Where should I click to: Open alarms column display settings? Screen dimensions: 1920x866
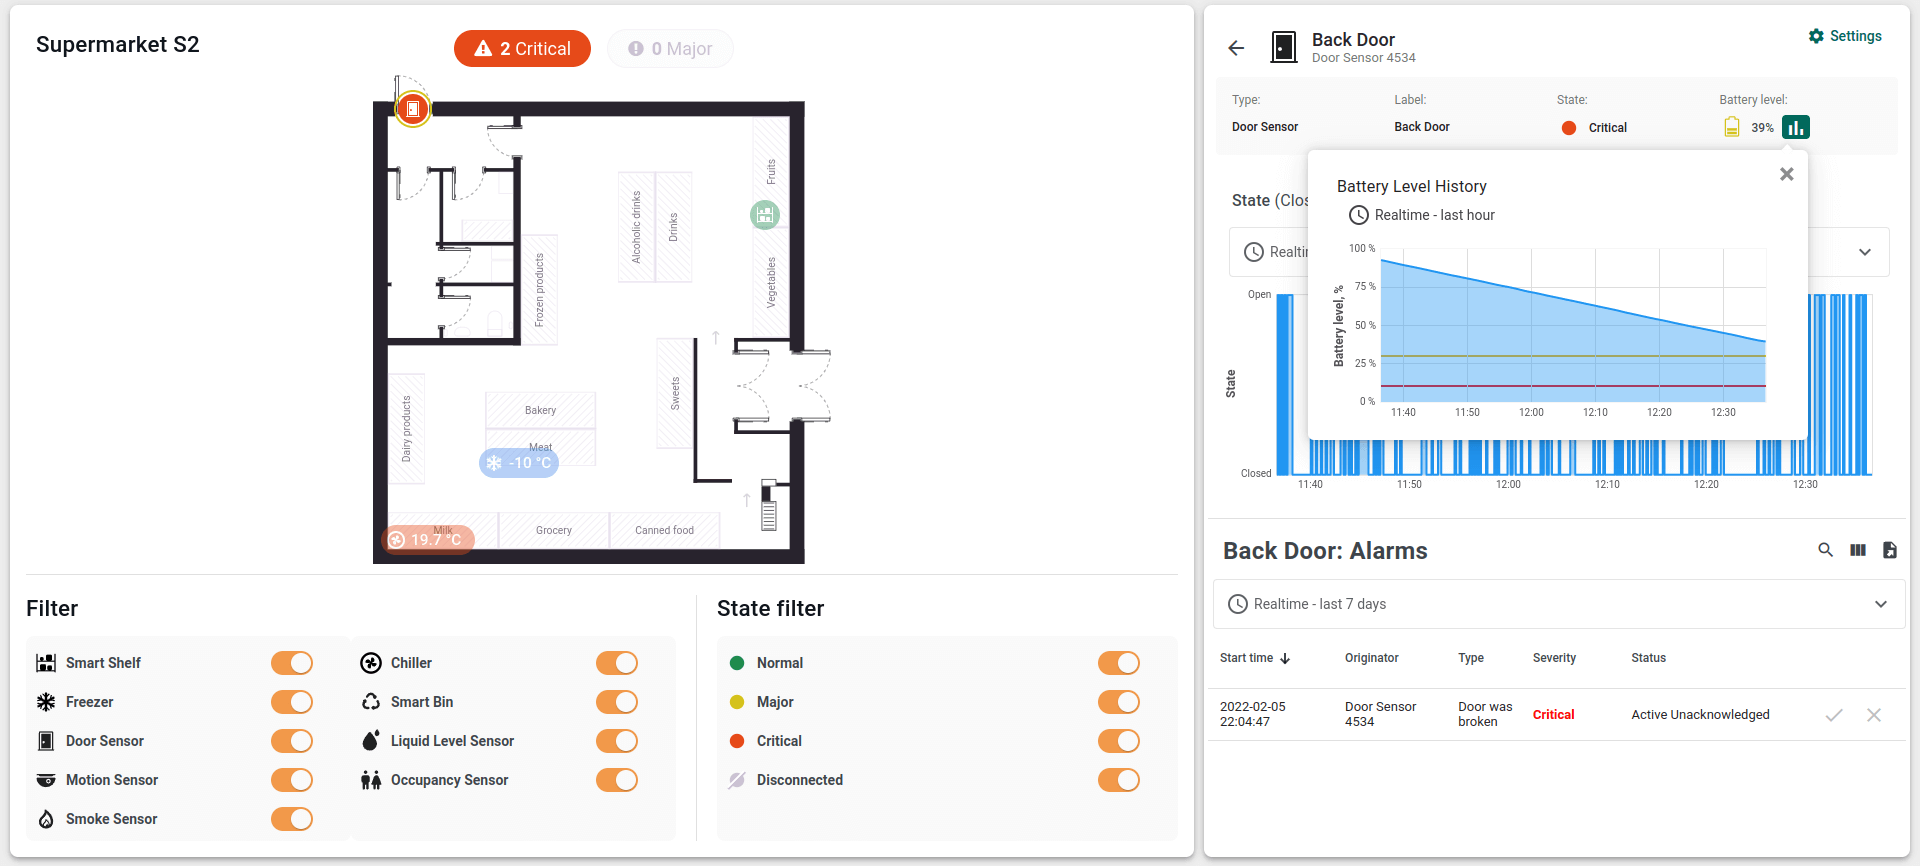1857,550
